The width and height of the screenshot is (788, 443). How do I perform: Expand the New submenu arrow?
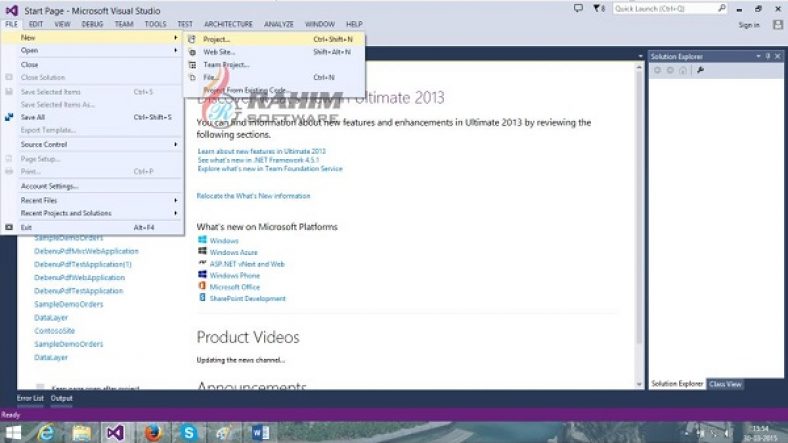pos(175,38)
